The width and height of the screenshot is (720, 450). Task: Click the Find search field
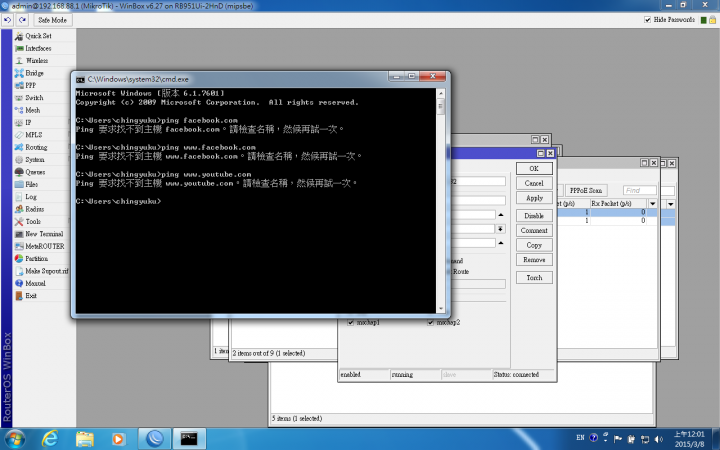[x=640, y=190]
